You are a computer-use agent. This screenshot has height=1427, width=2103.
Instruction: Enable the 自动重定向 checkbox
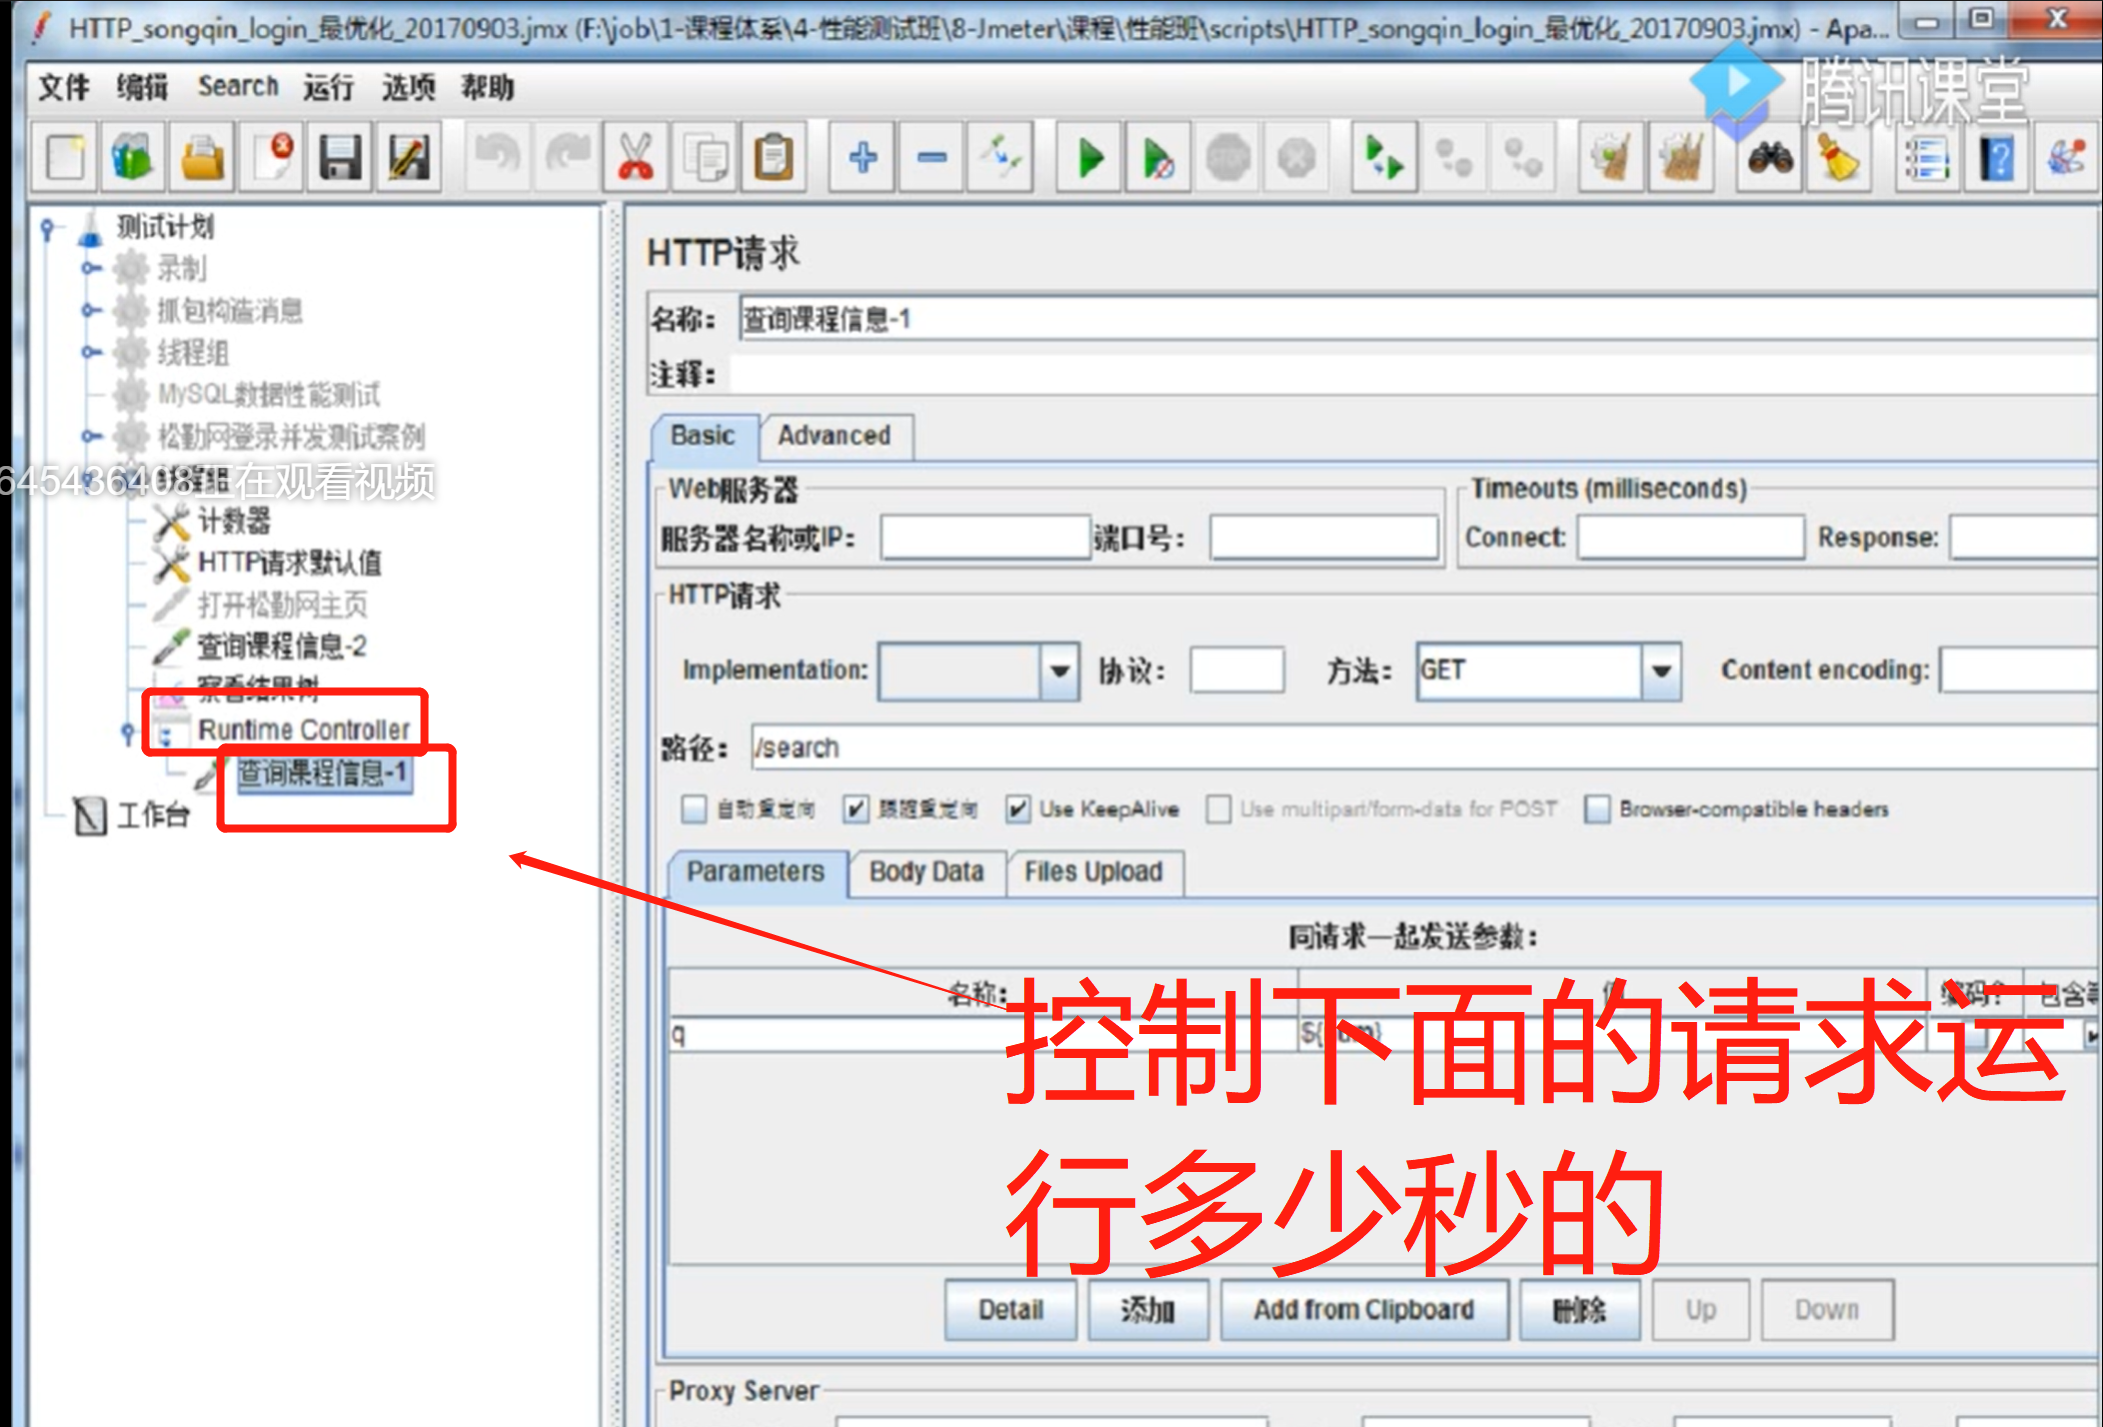(694, 809)
